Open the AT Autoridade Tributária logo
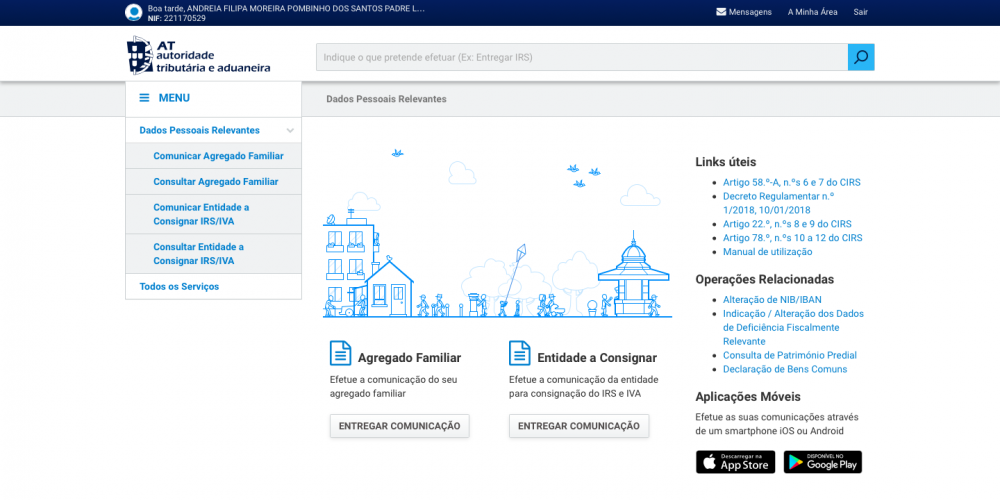Viewport: 1000px width, 500px height. pos(199,56)
